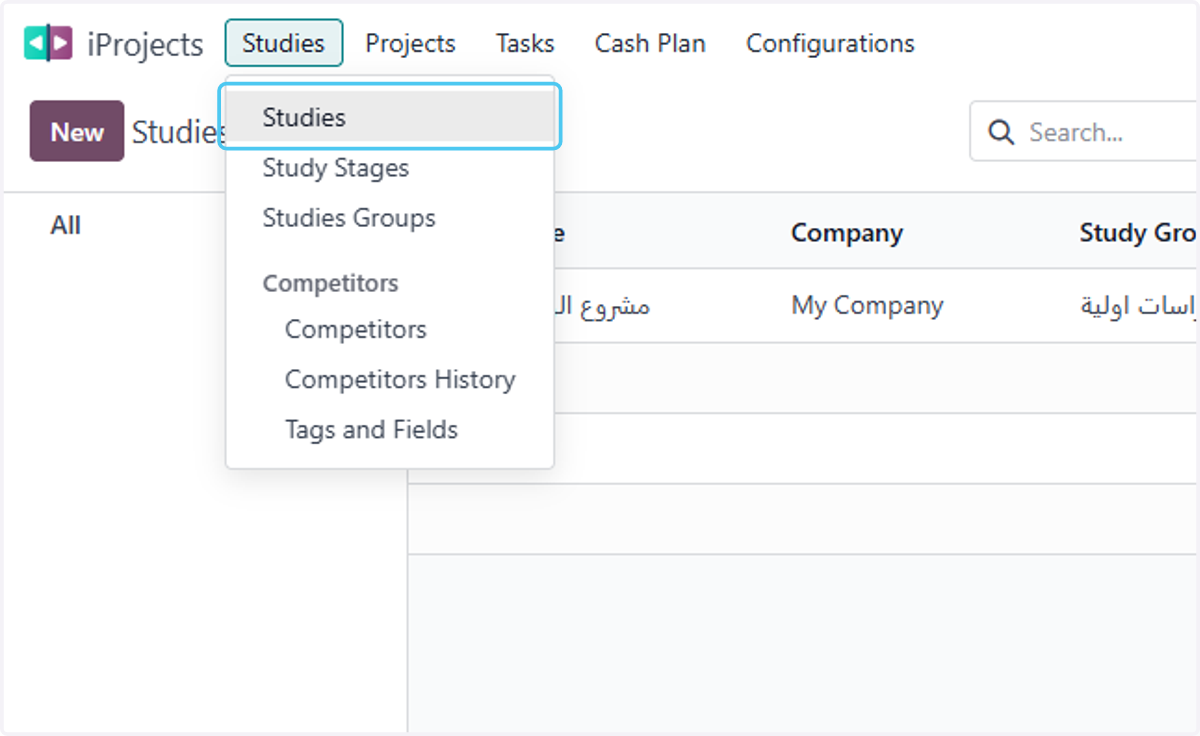Click the My Company cell
This screenshot has width=1200, height=736.
tap(867, 305)
